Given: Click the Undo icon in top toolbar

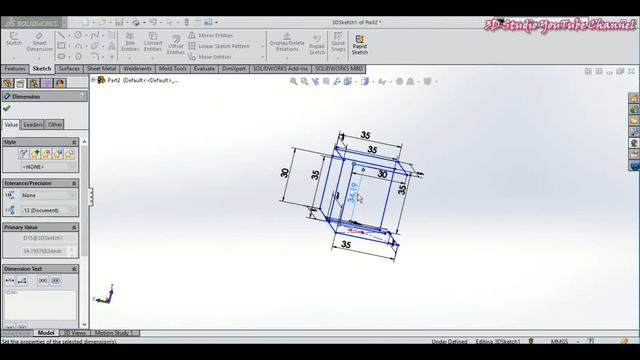Looking at the screenshot, I should 153,22.
